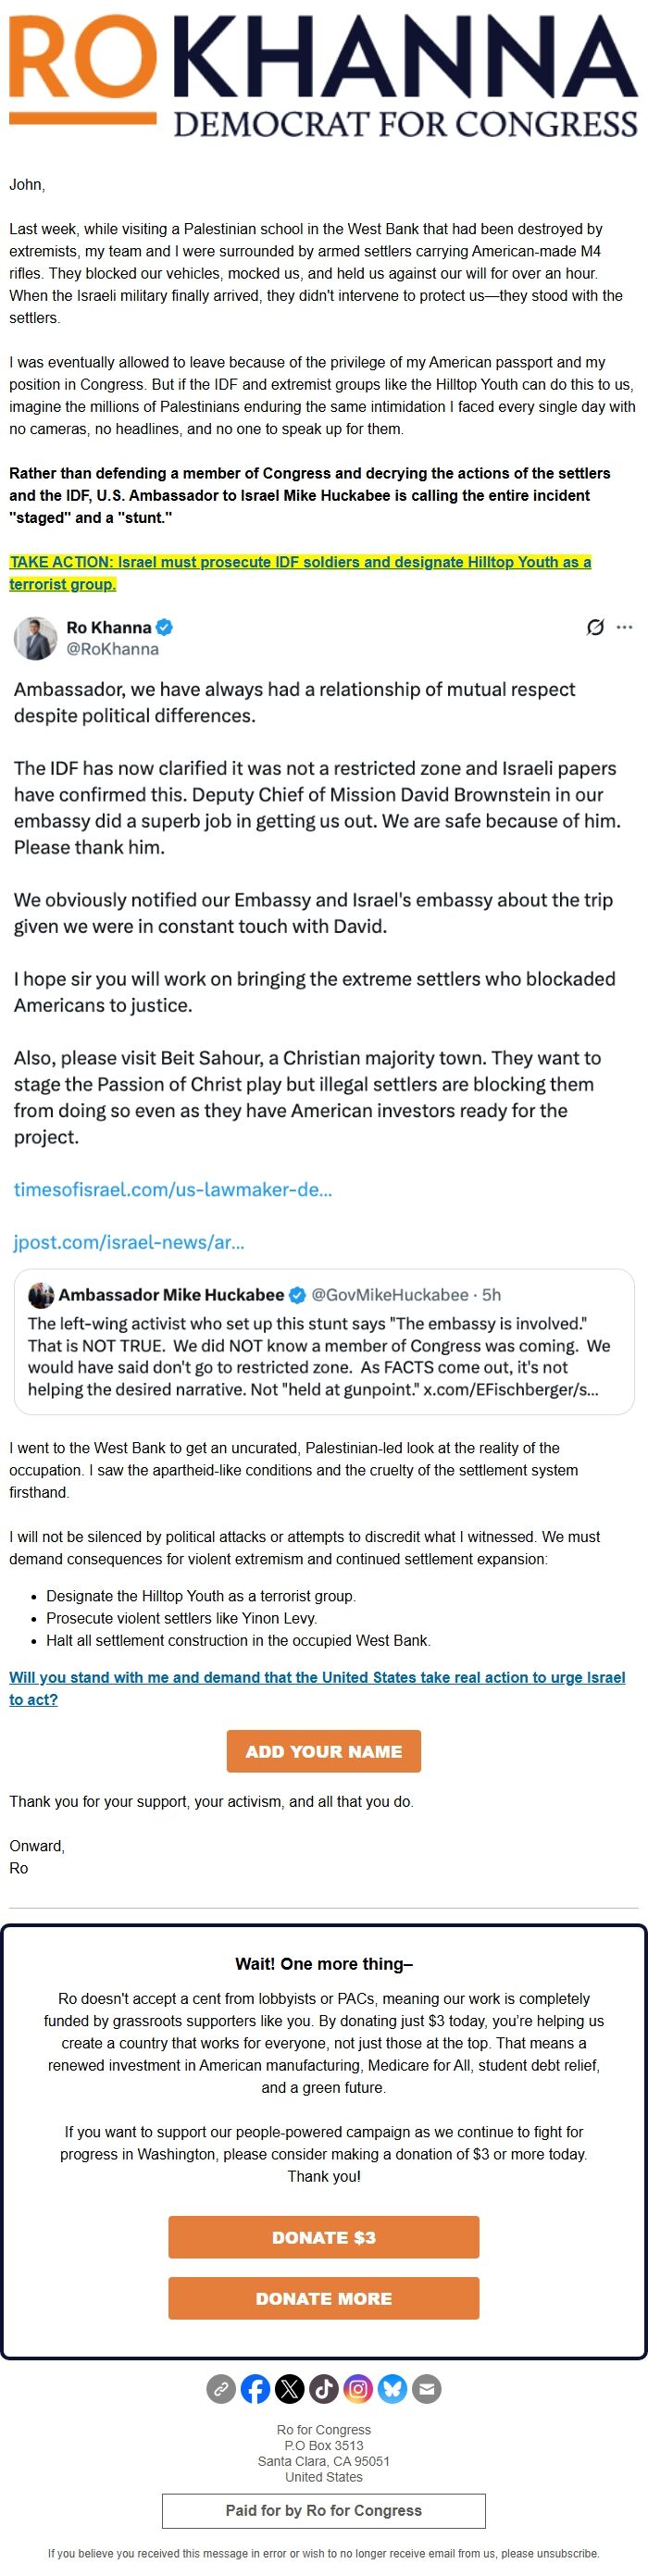Image resolution: width=648 pixels, height=2576 pixels.
Task: Open the jpost.com israel-news link
Action: [x=129, y=1243]
